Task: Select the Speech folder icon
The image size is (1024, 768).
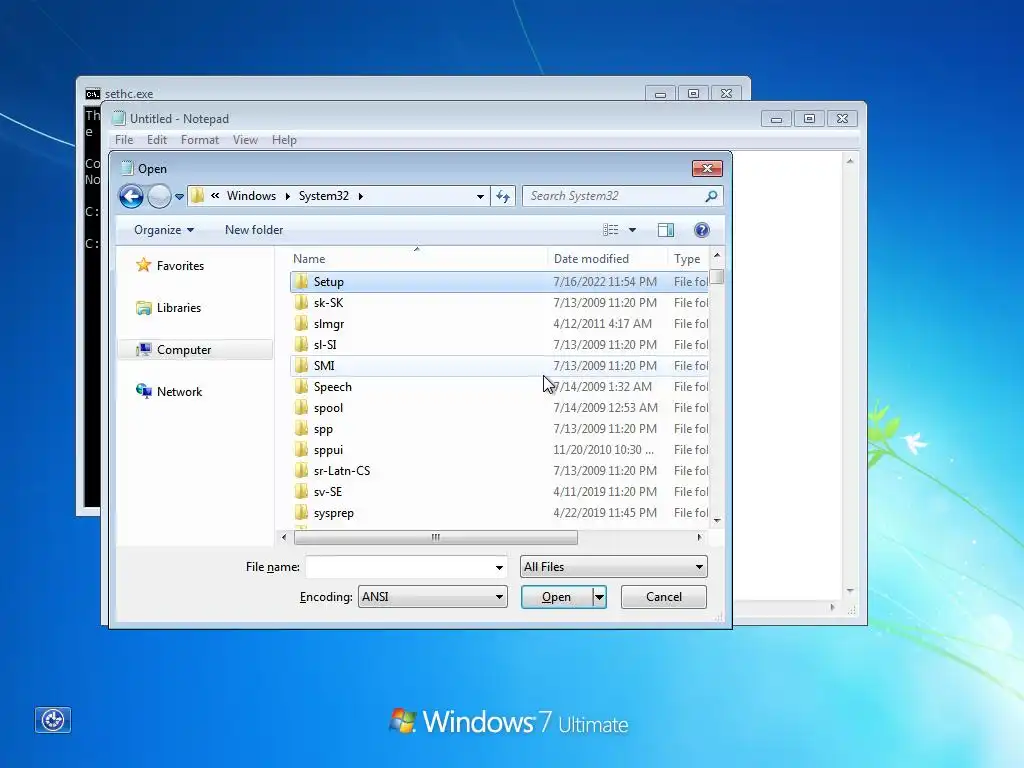Action: click(x=301, y=387)
